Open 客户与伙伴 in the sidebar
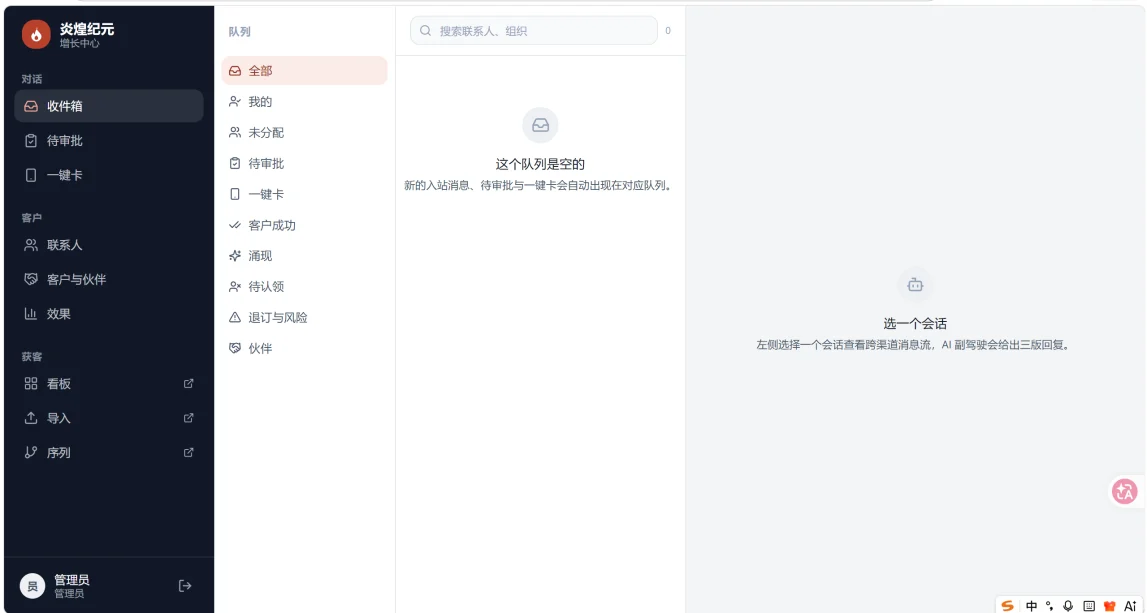Image resolution: width=1147 pixels, height=613 pixels. (109, 279)
